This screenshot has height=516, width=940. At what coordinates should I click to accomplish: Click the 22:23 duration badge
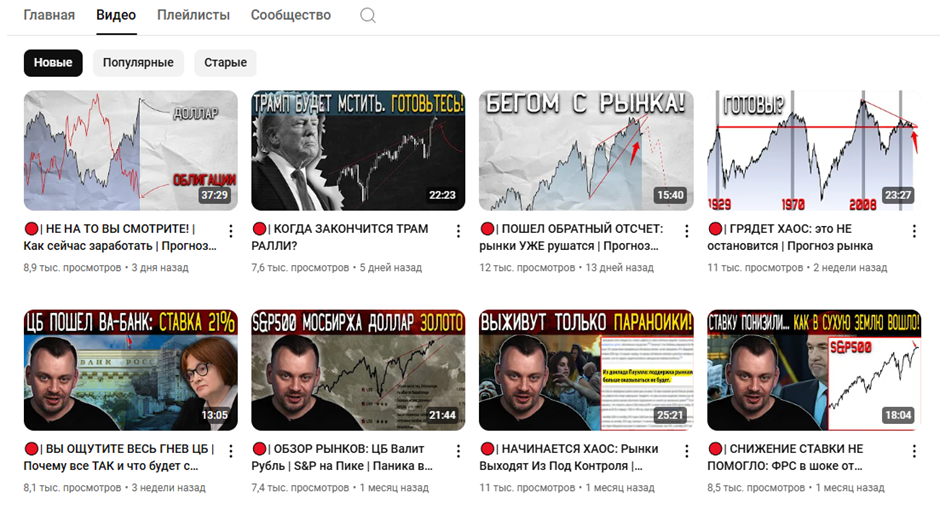click(x=442, y=195)
